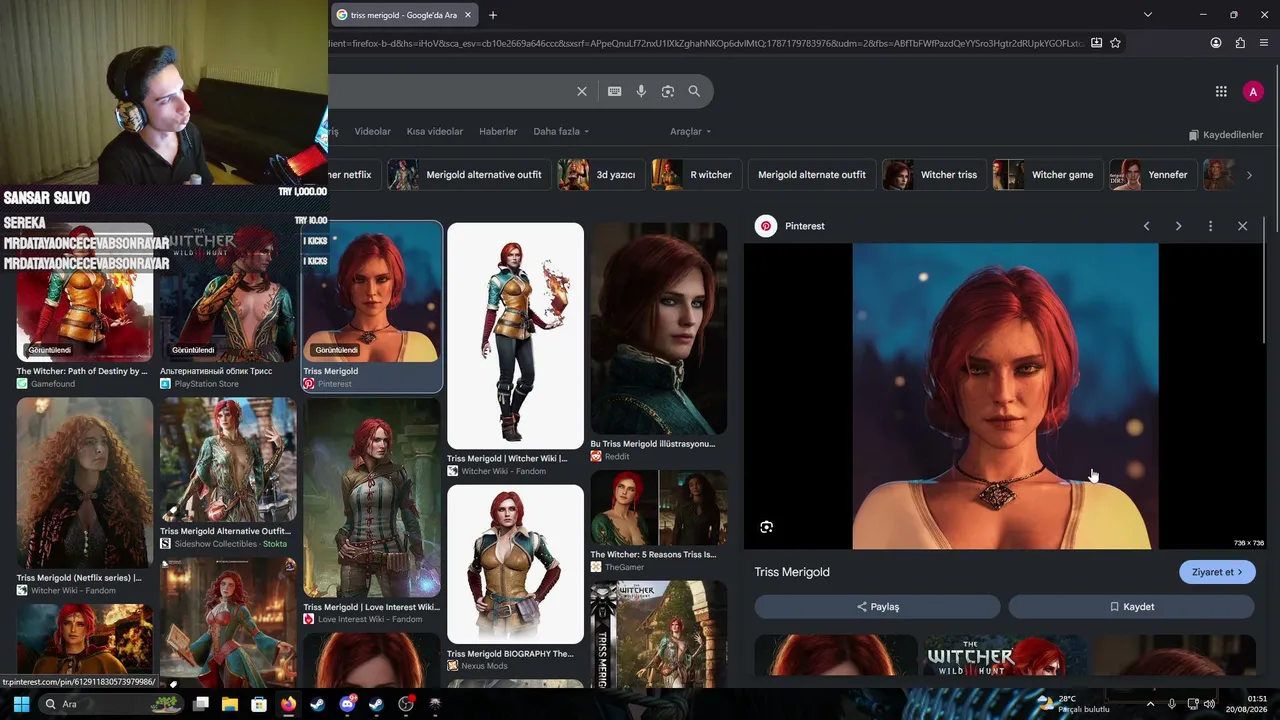The image size is (1280, 720).
Task: Start a voice search with the microphone
Action: coord(641,91)
